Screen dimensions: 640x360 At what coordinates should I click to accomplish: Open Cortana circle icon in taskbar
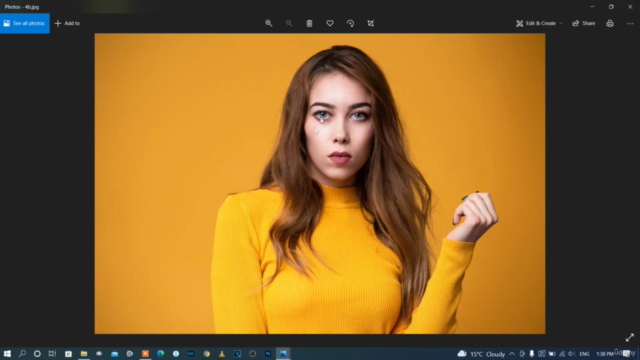pos(37,353)
